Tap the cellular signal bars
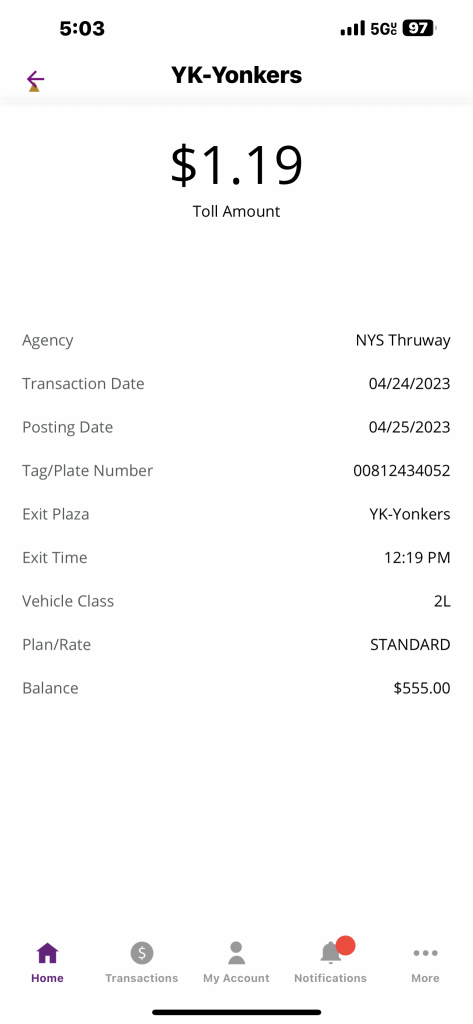473x1024 pixels. coord(353,28)
